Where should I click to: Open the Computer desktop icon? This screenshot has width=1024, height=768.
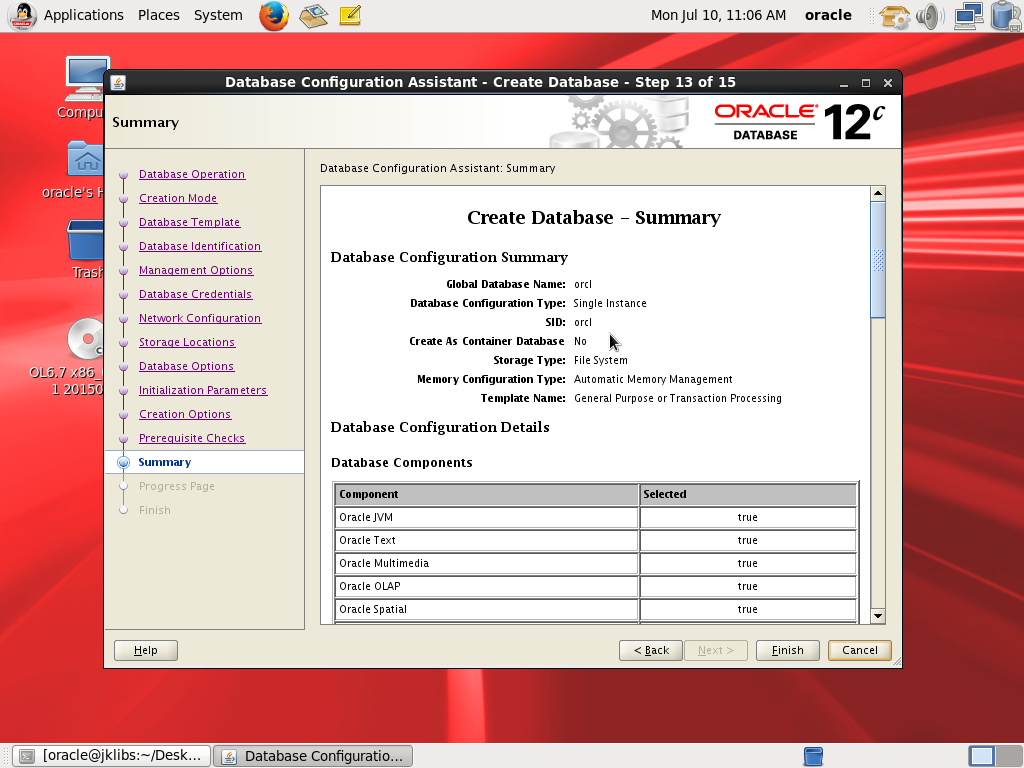coord(86,80)
